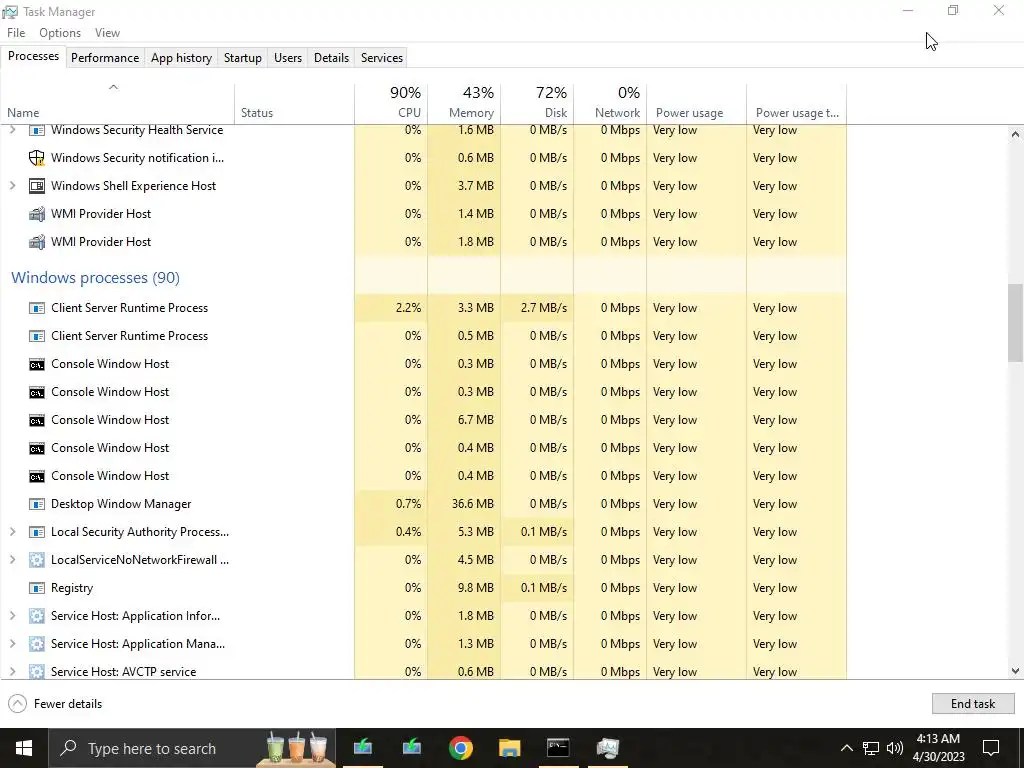Switch to the Services tab
This screenshot has height=768, width=1024.
[382, 57]
